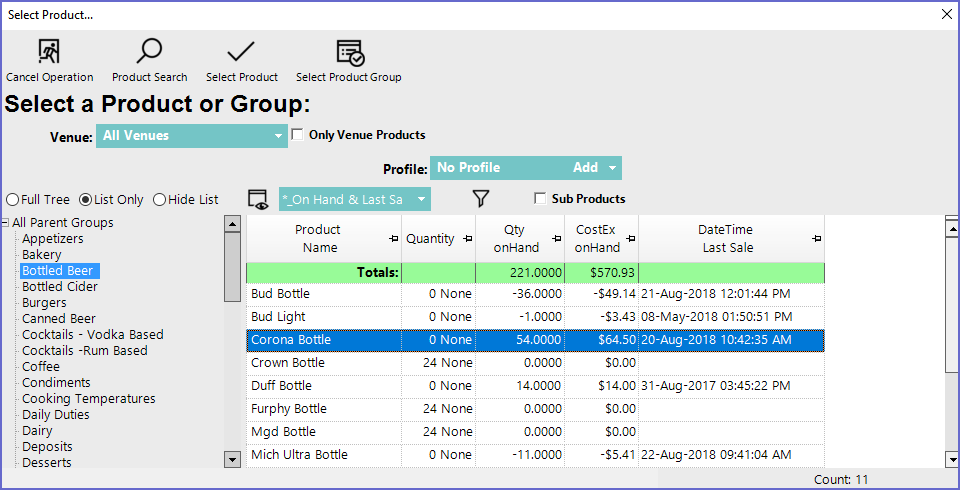The height and width of the screenshot is (490, 960).
Task: Click the Select Product Group icon
Action: tap(349, 52)
